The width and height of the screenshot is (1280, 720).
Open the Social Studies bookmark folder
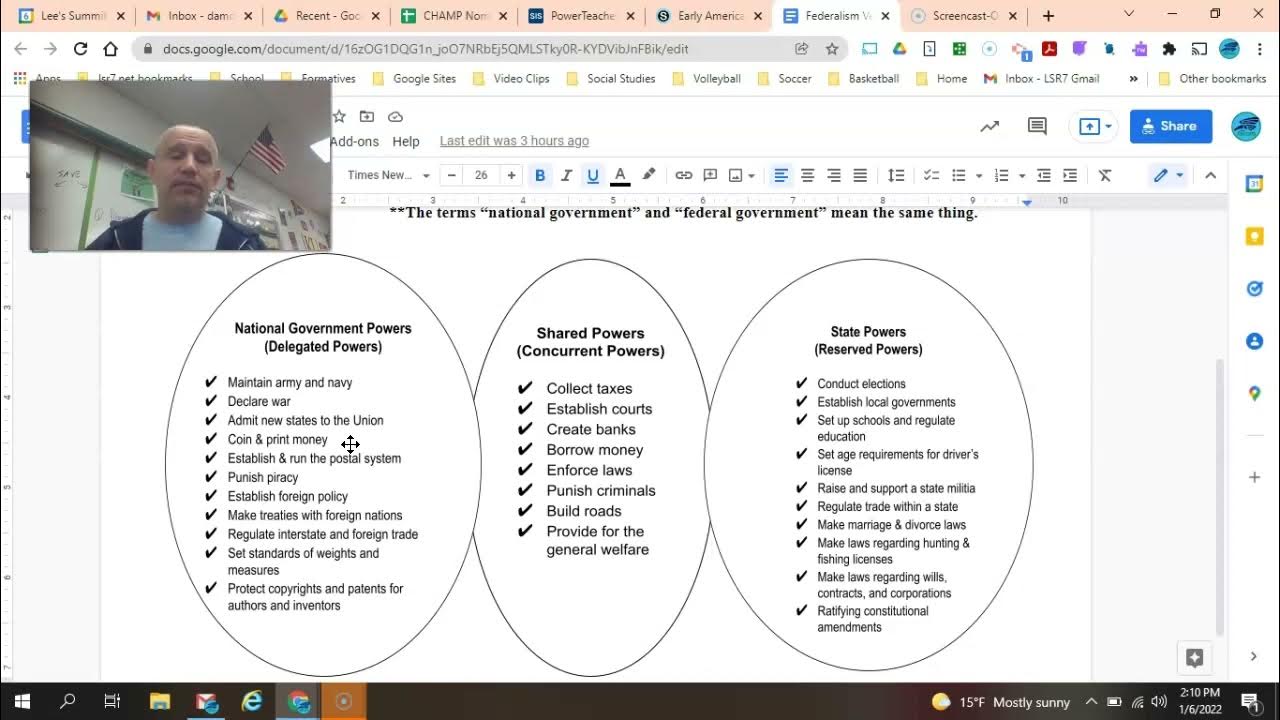(610, 78)
